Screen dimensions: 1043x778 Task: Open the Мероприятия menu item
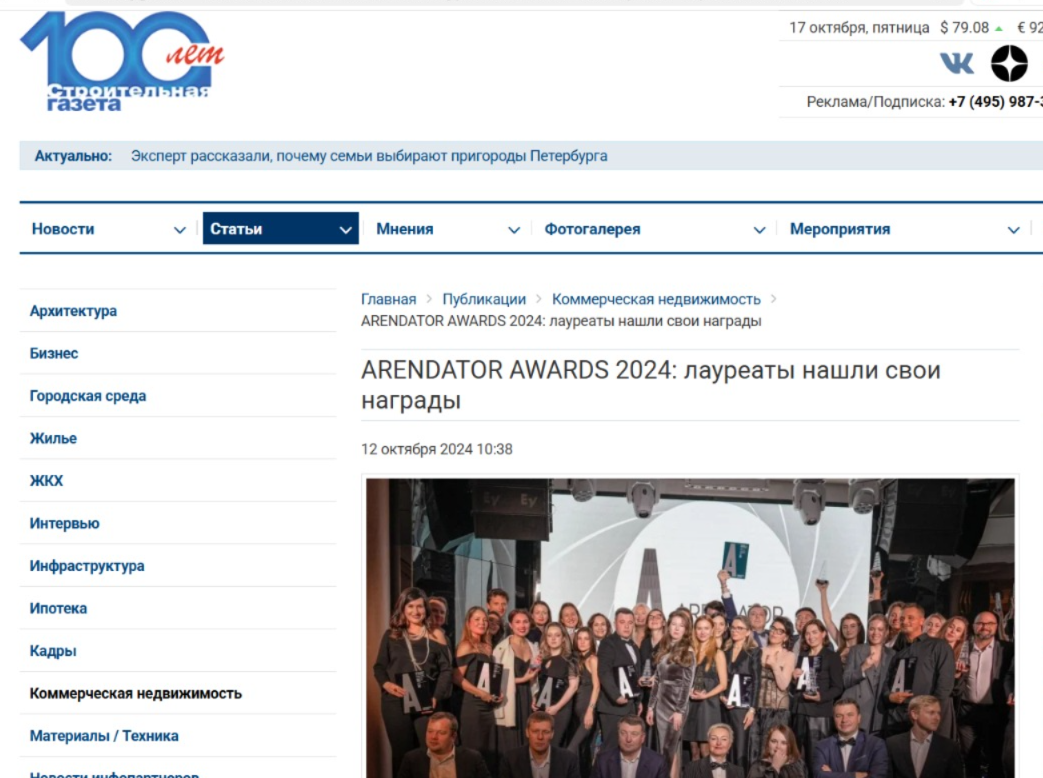pyautogui.click(x=839, y=229)
